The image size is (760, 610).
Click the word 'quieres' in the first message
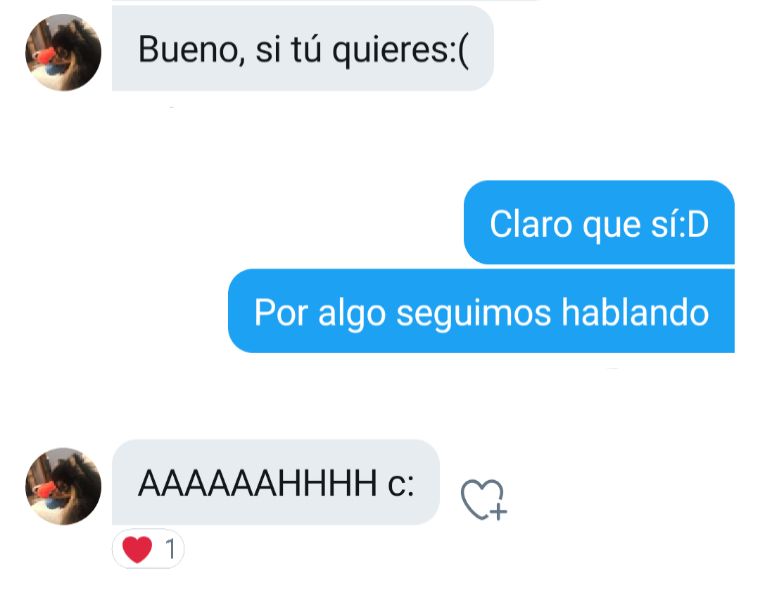coord(391,50)
